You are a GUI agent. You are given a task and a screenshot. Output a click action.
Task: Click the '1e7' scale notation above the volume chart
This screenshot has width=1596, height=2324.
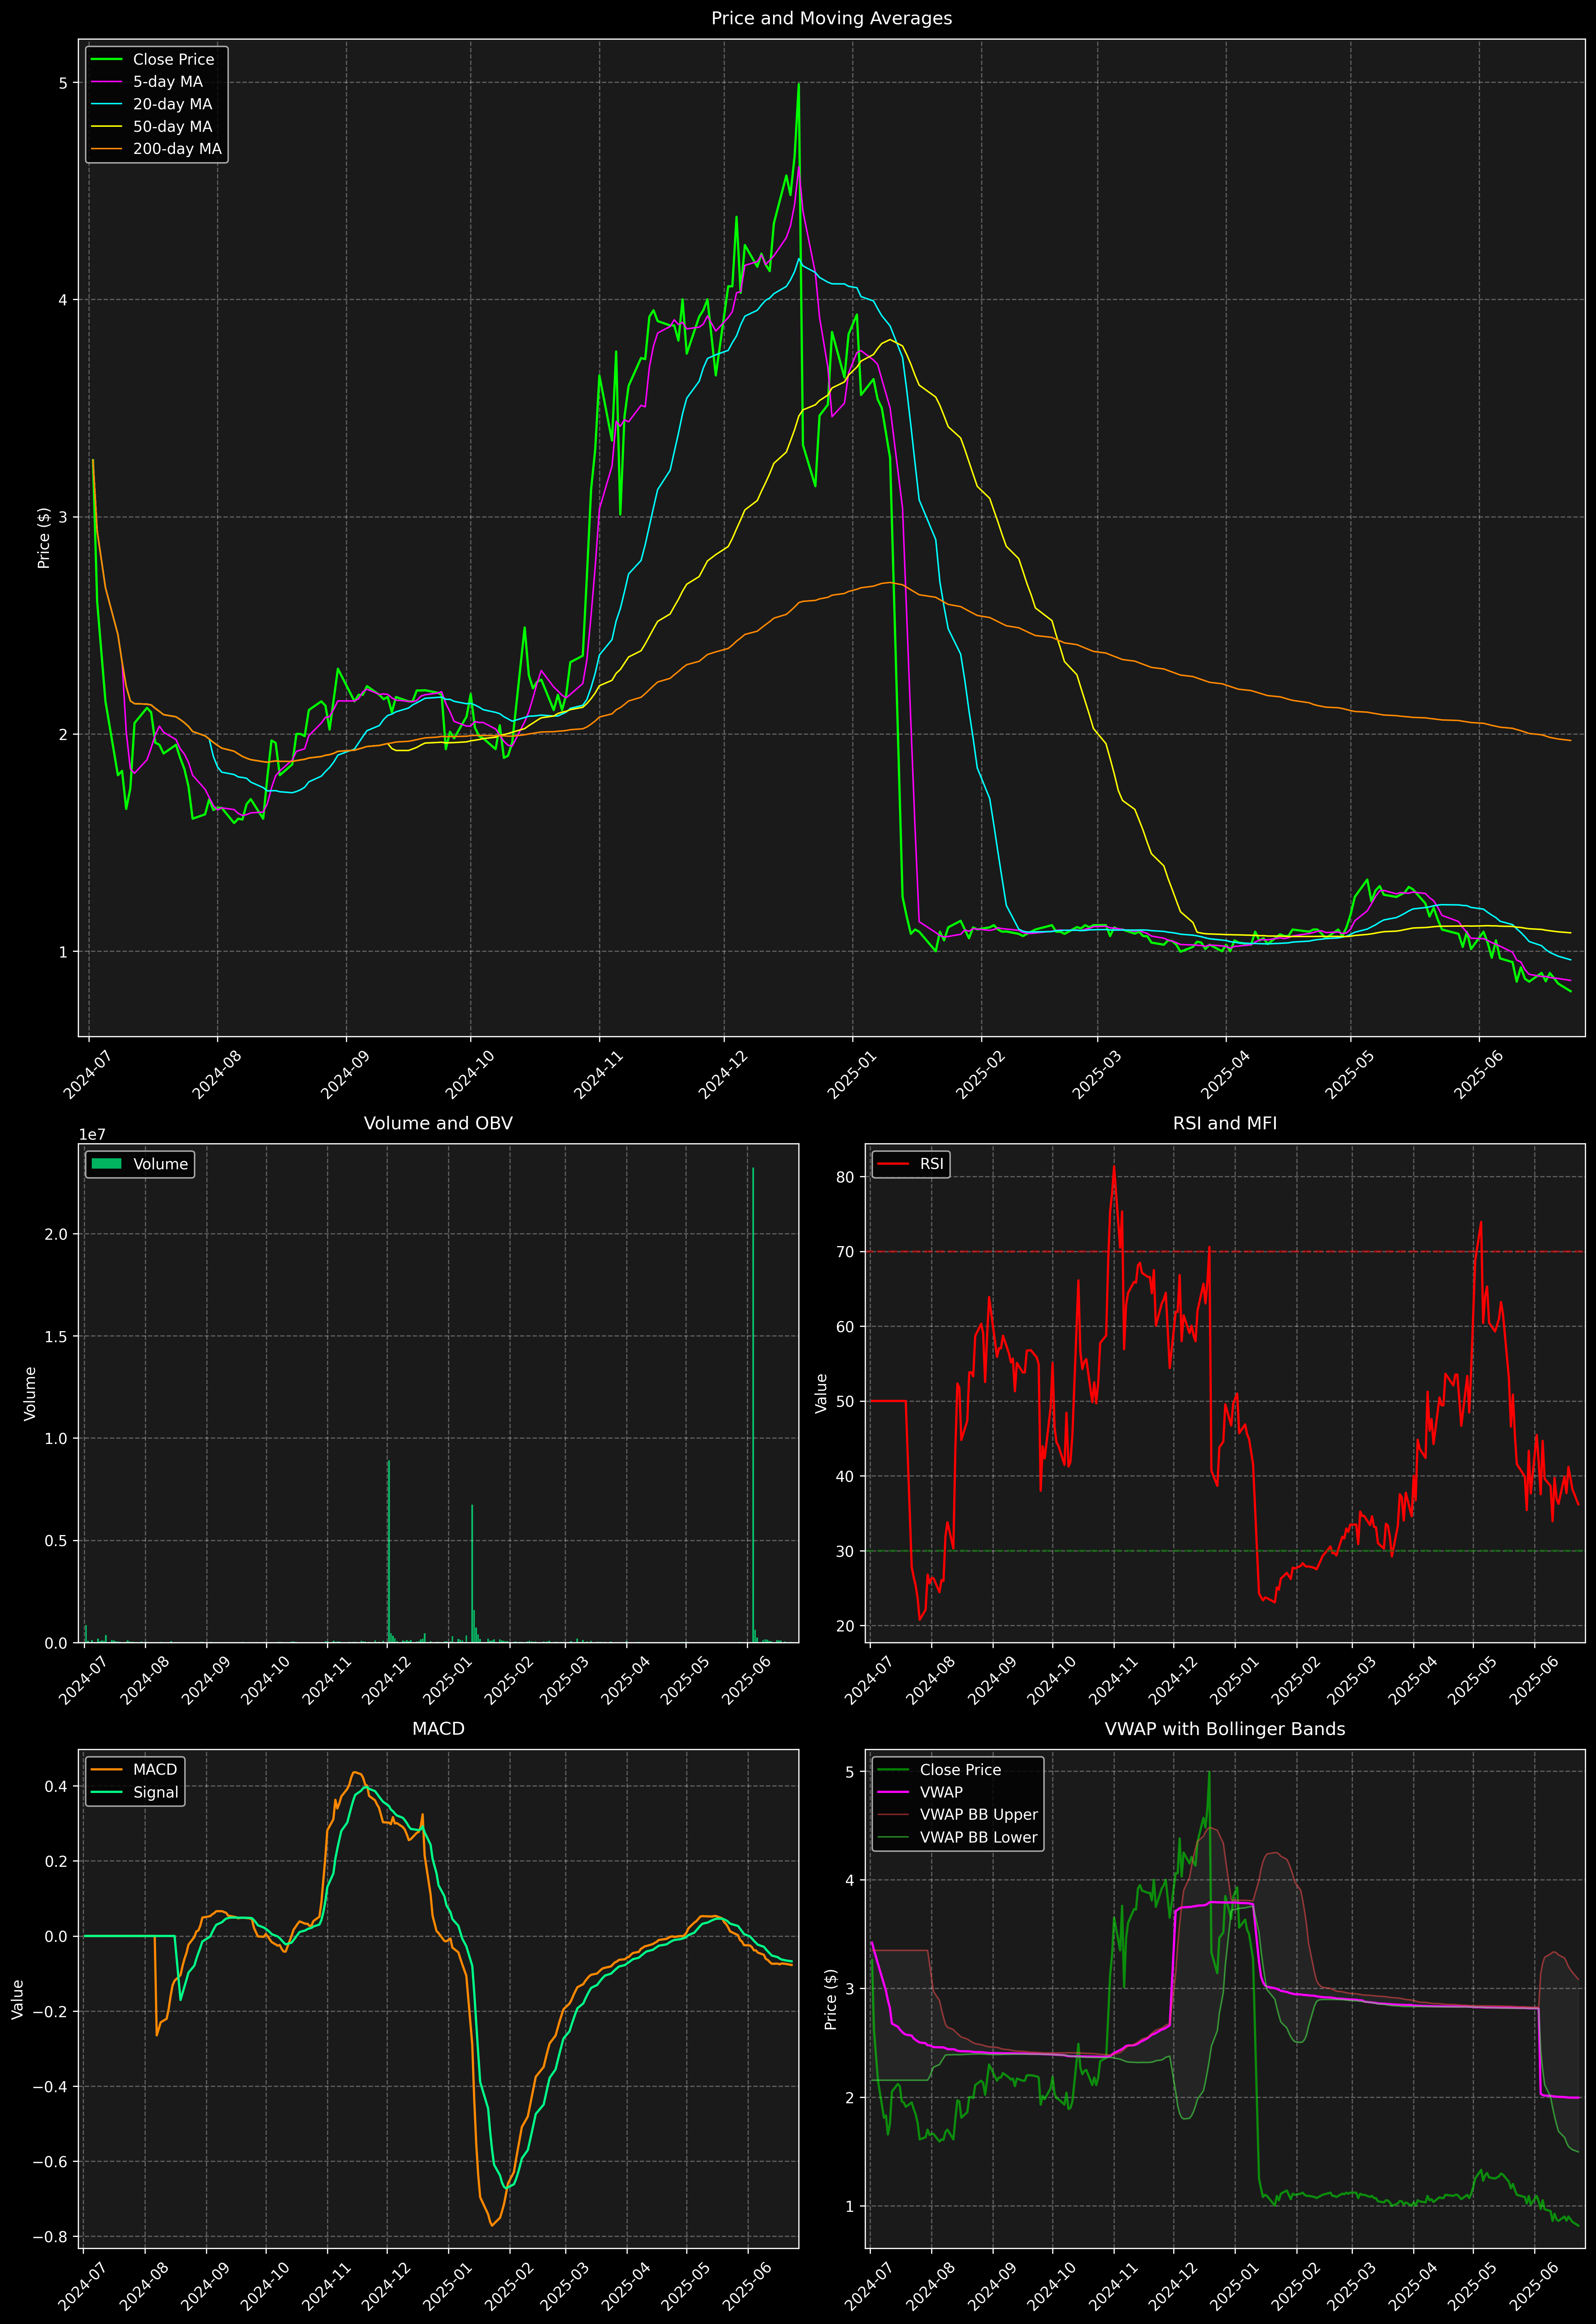coord(92,1135)
